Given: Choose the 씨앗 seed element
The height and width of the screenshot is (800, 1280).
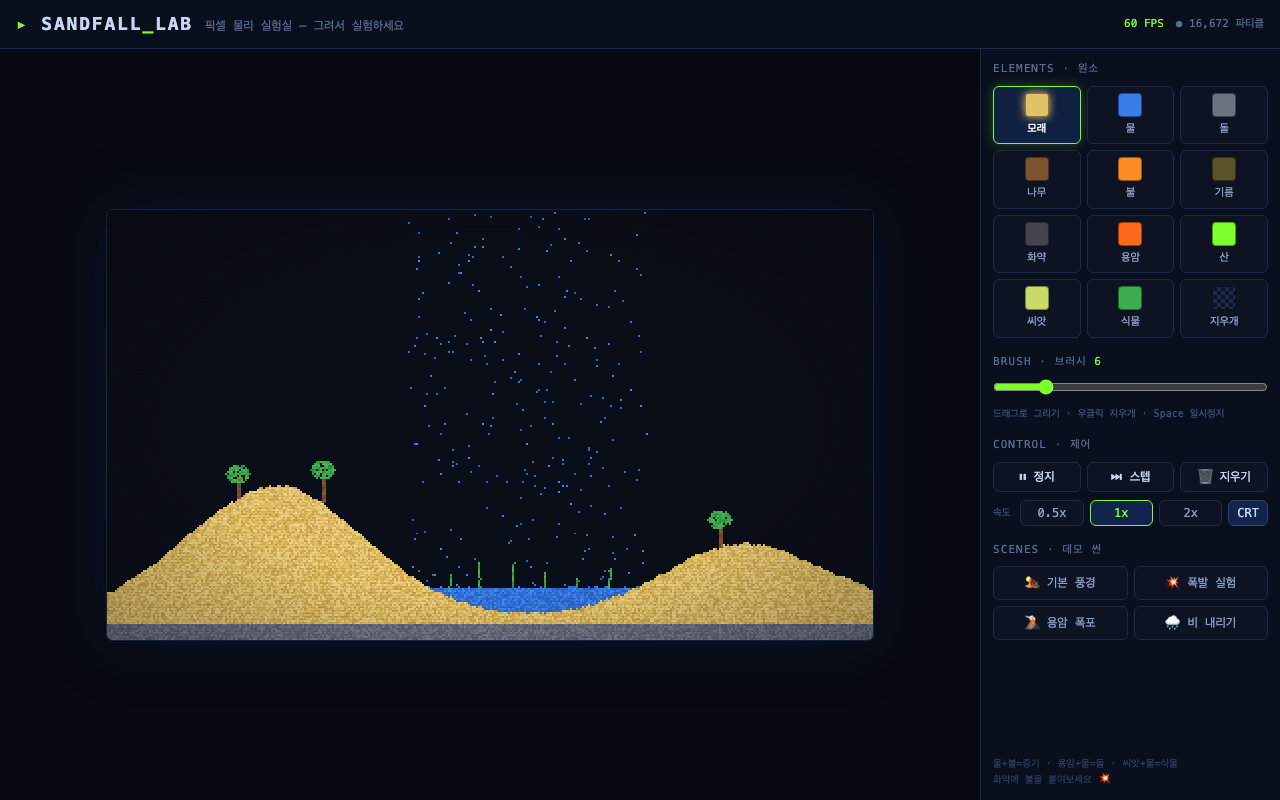Looking at the screenshot, I should (1037, 308).
